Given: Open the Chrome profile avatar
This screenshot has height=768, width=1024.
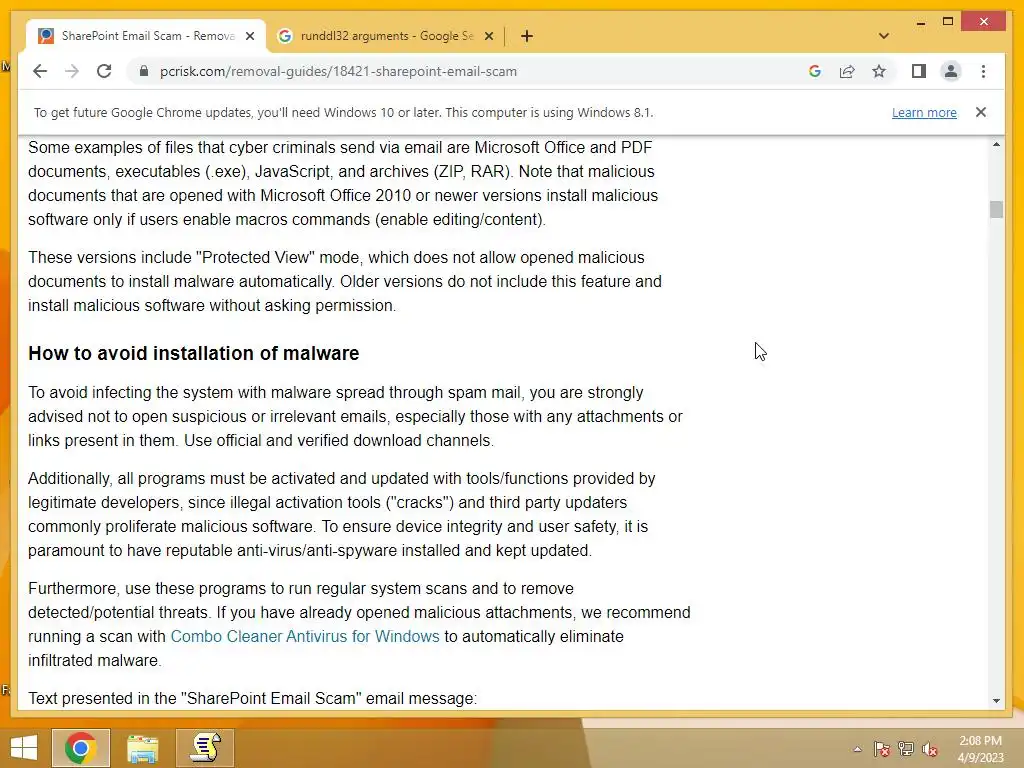Looking at the screenshot, I should pos(951,71).
